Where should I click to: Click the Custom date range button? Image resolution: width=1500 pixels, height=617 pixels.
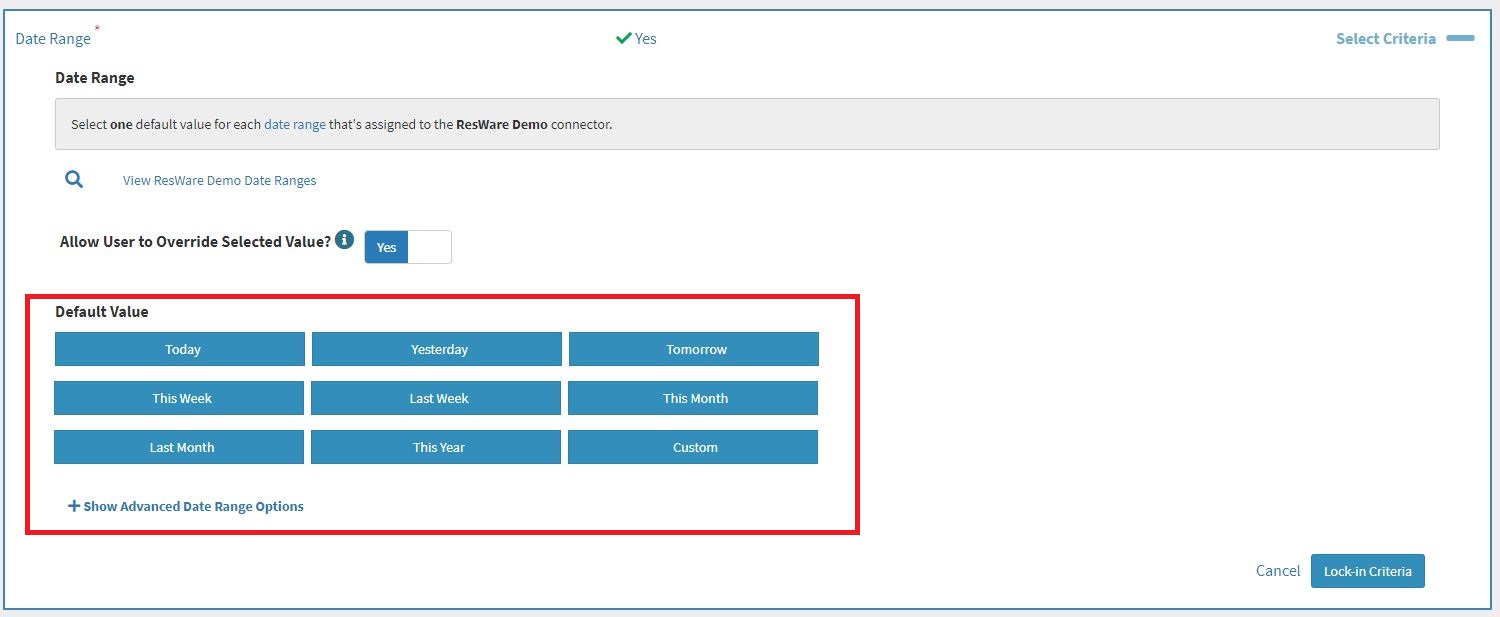click(693, 447)
